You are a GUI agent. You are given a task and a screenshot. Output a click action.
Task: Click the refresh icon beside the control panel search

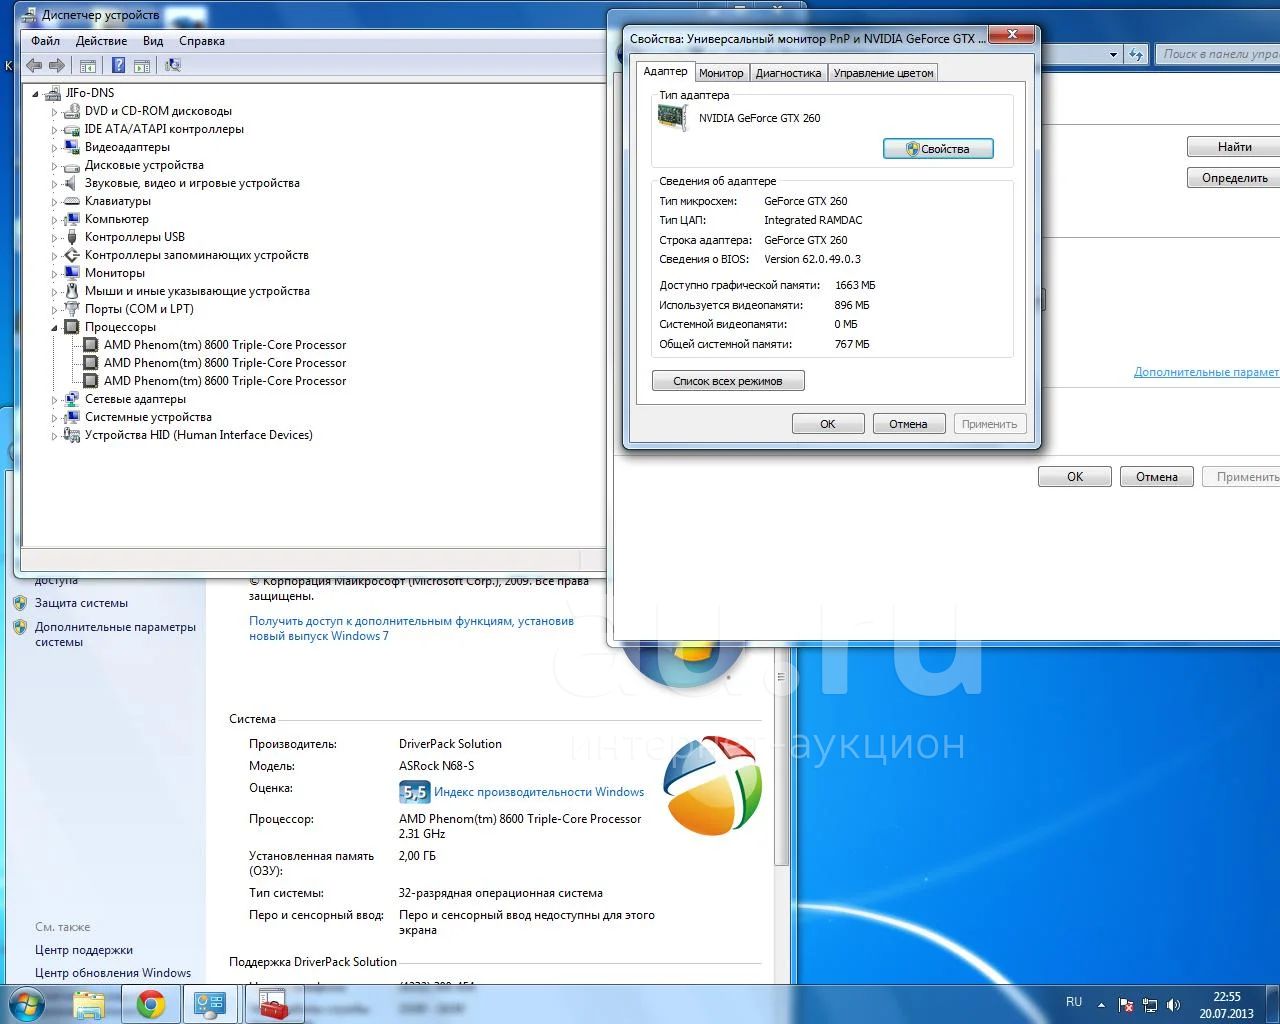coord(1136,54)
